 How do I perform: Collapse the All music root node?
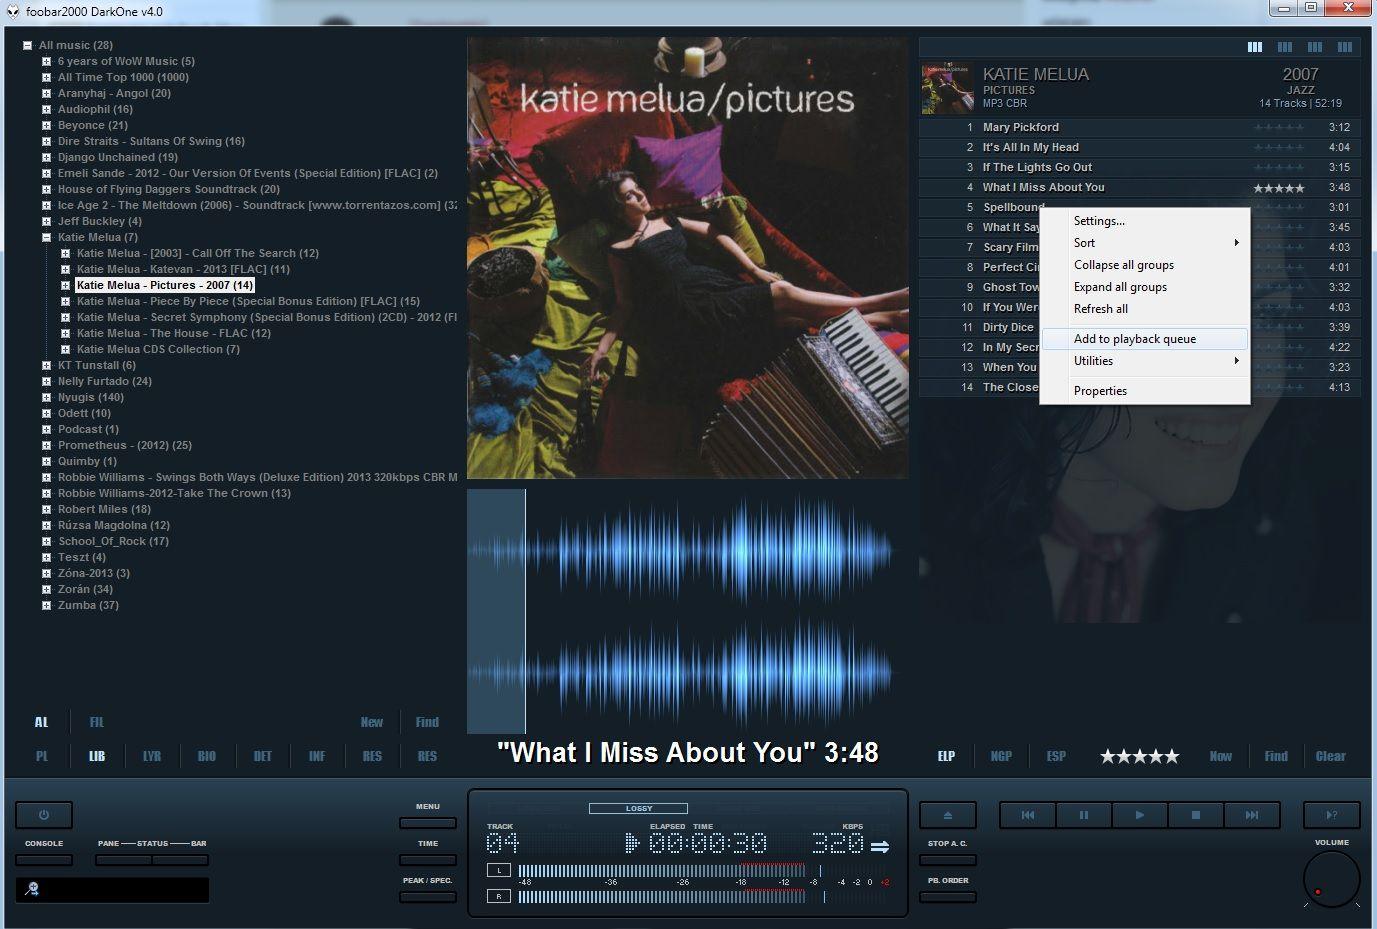click(x=27, y=45)
